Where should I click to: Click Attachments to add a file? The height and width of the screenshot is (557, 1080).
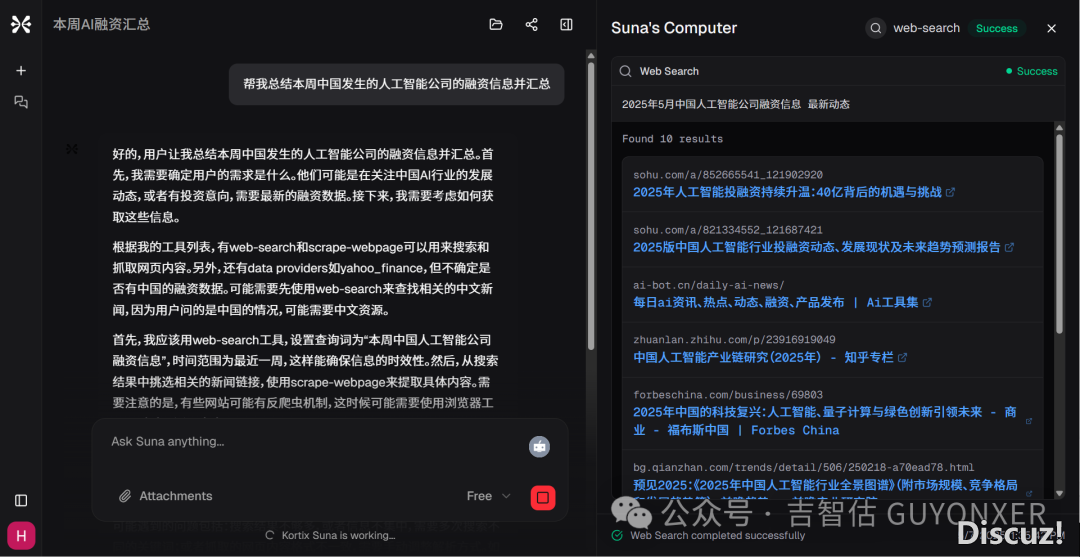pos(165,496)
